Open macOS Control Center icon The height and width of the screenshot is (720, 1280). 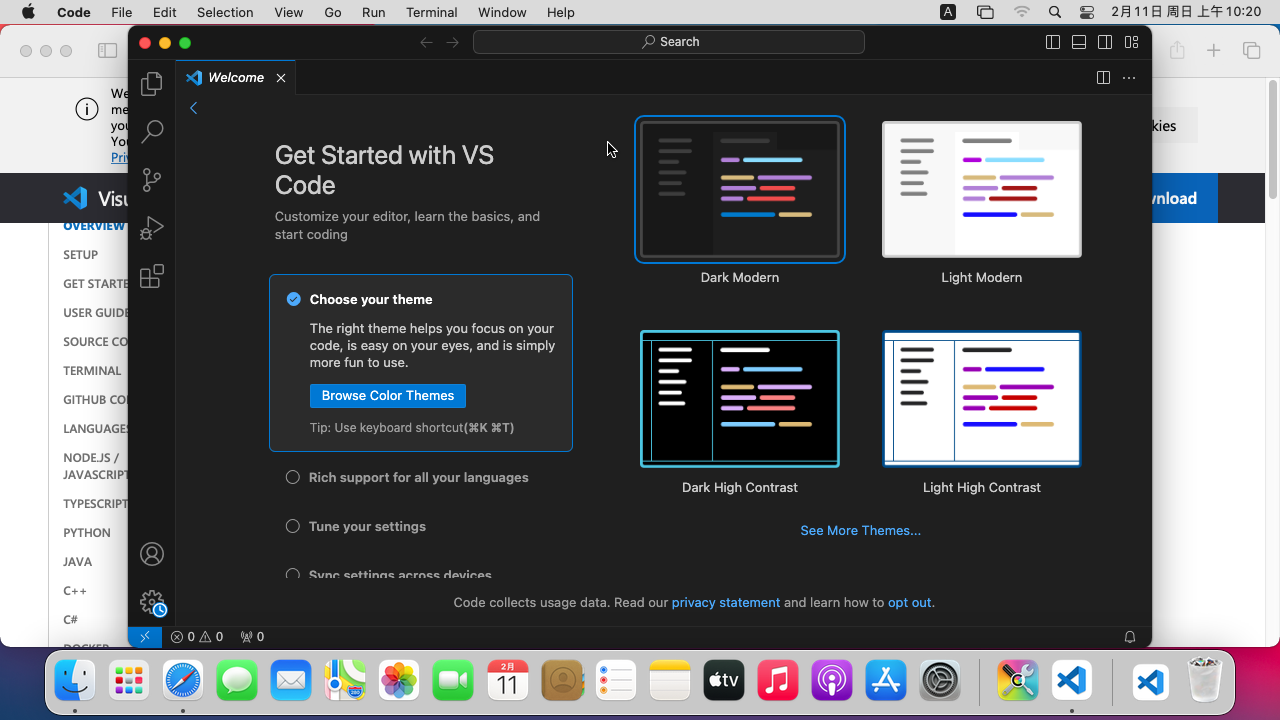1087,12
